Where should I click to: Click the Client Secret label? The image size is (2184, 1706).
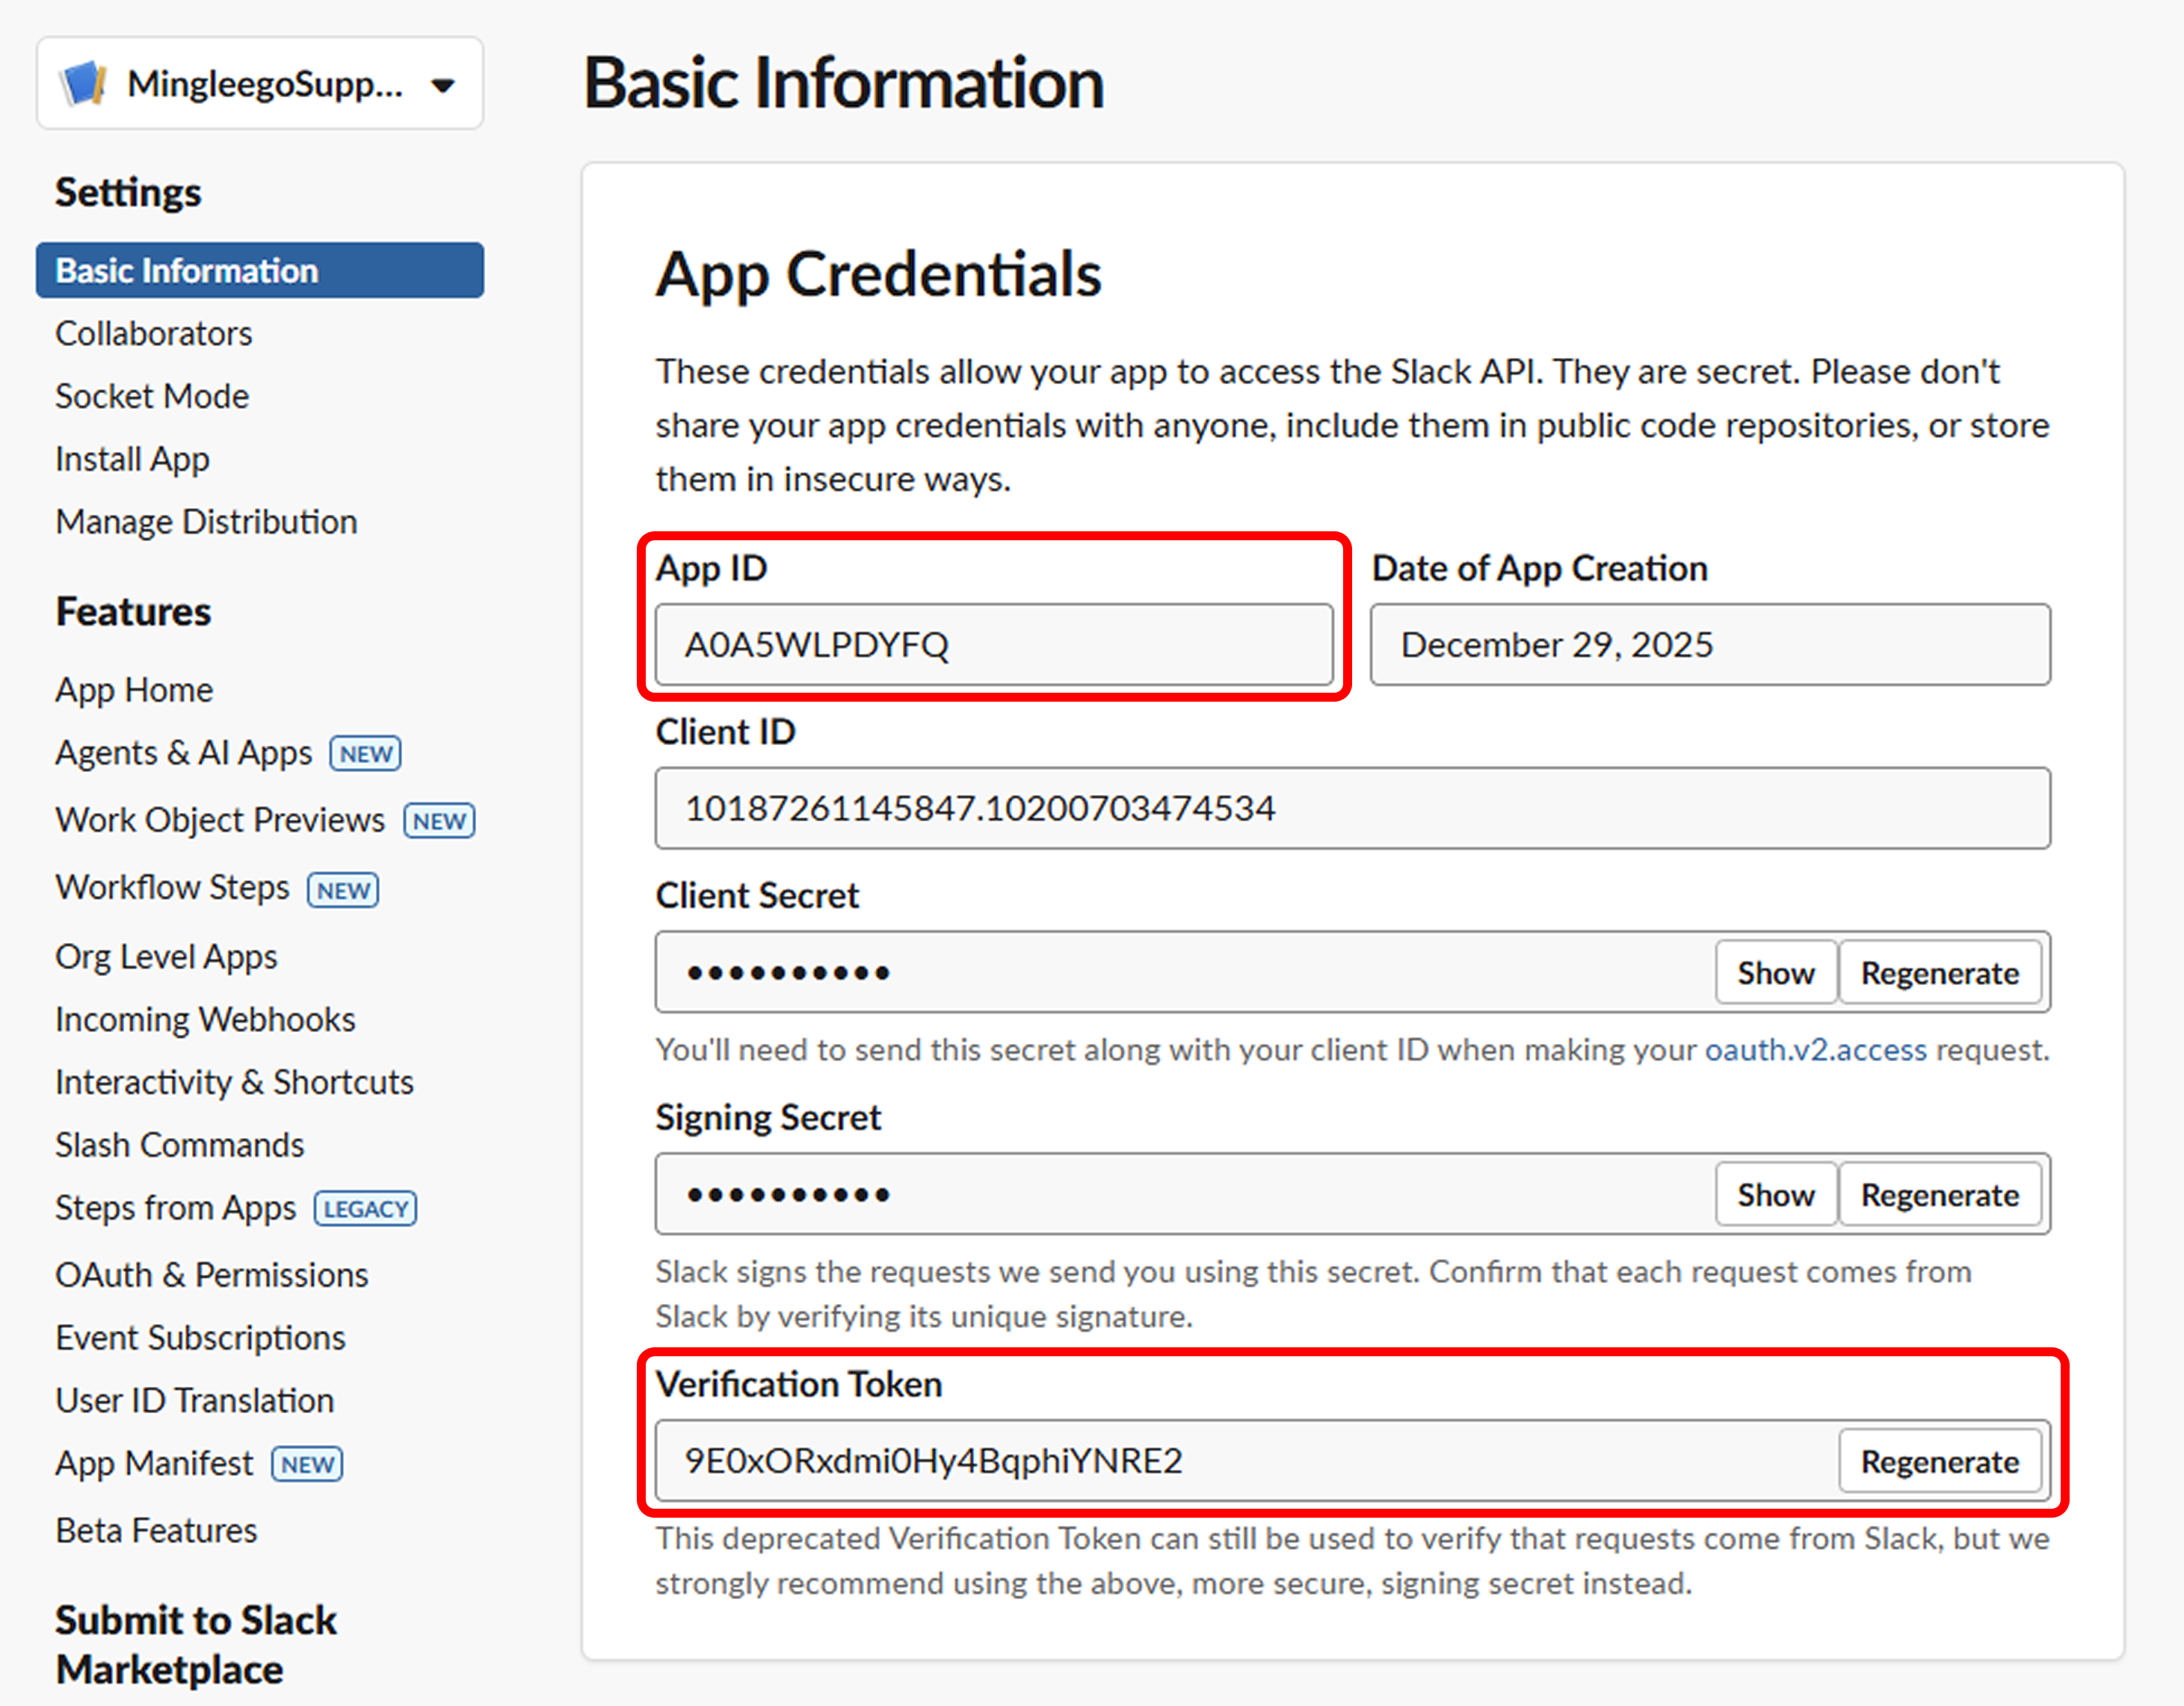click(x=757, y=896)
